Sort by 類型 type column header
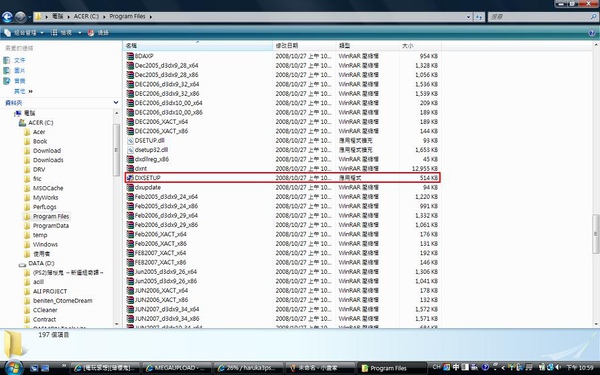The width and height of the screenshot is (600, 375). point(368,46)
